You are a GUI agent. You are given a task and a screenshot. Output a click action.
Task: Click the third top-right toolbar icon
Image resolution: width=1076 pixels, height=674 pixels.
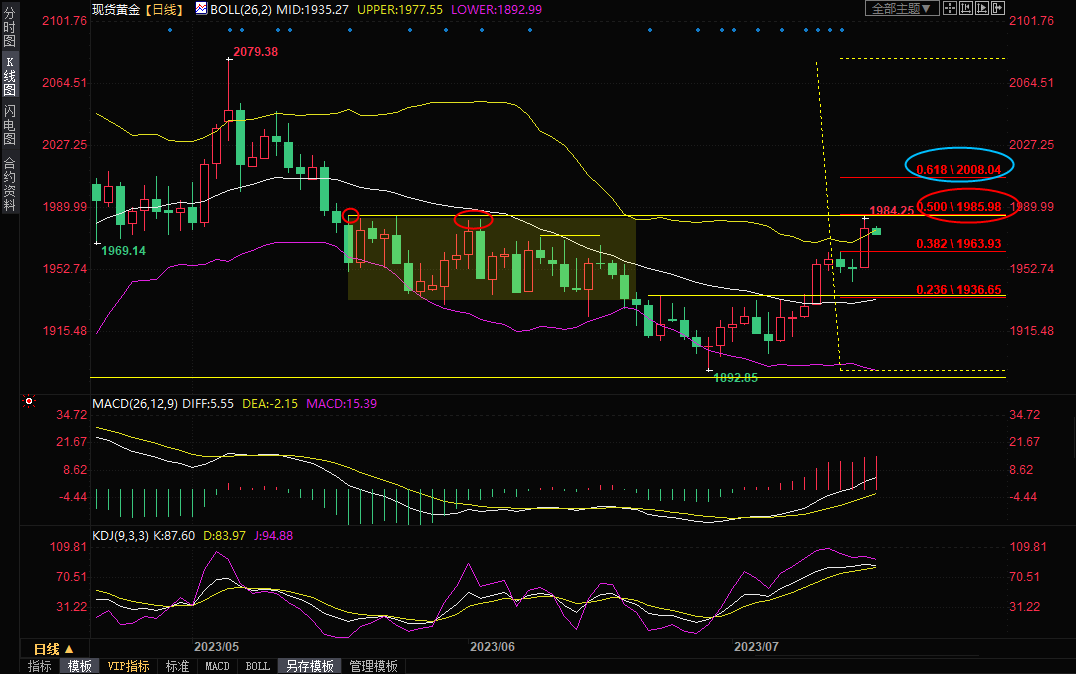click(x=983, y=9)
